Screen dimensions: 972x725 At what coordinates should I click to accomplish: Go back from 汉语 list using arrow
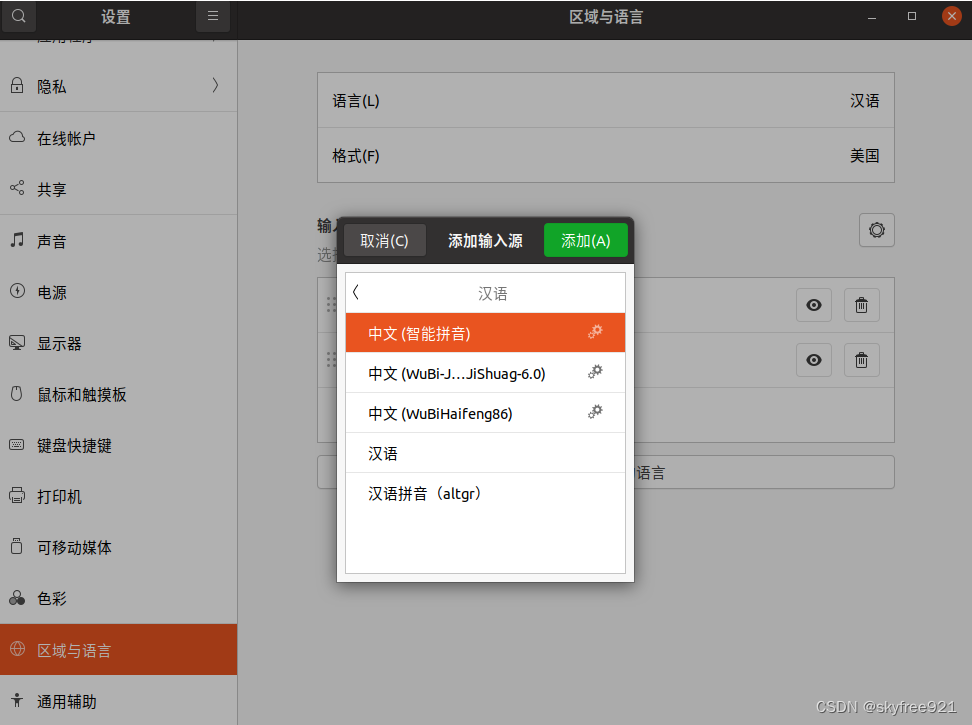pyautogui.click(x=356, y=292)
